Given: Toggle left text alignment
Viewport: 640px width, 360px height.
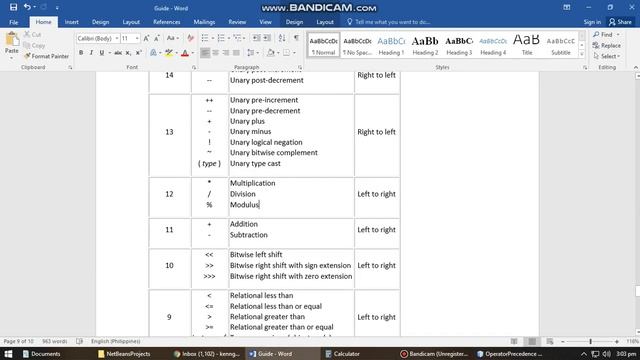Looking at the screenshot, I should (x=205, y=53).
